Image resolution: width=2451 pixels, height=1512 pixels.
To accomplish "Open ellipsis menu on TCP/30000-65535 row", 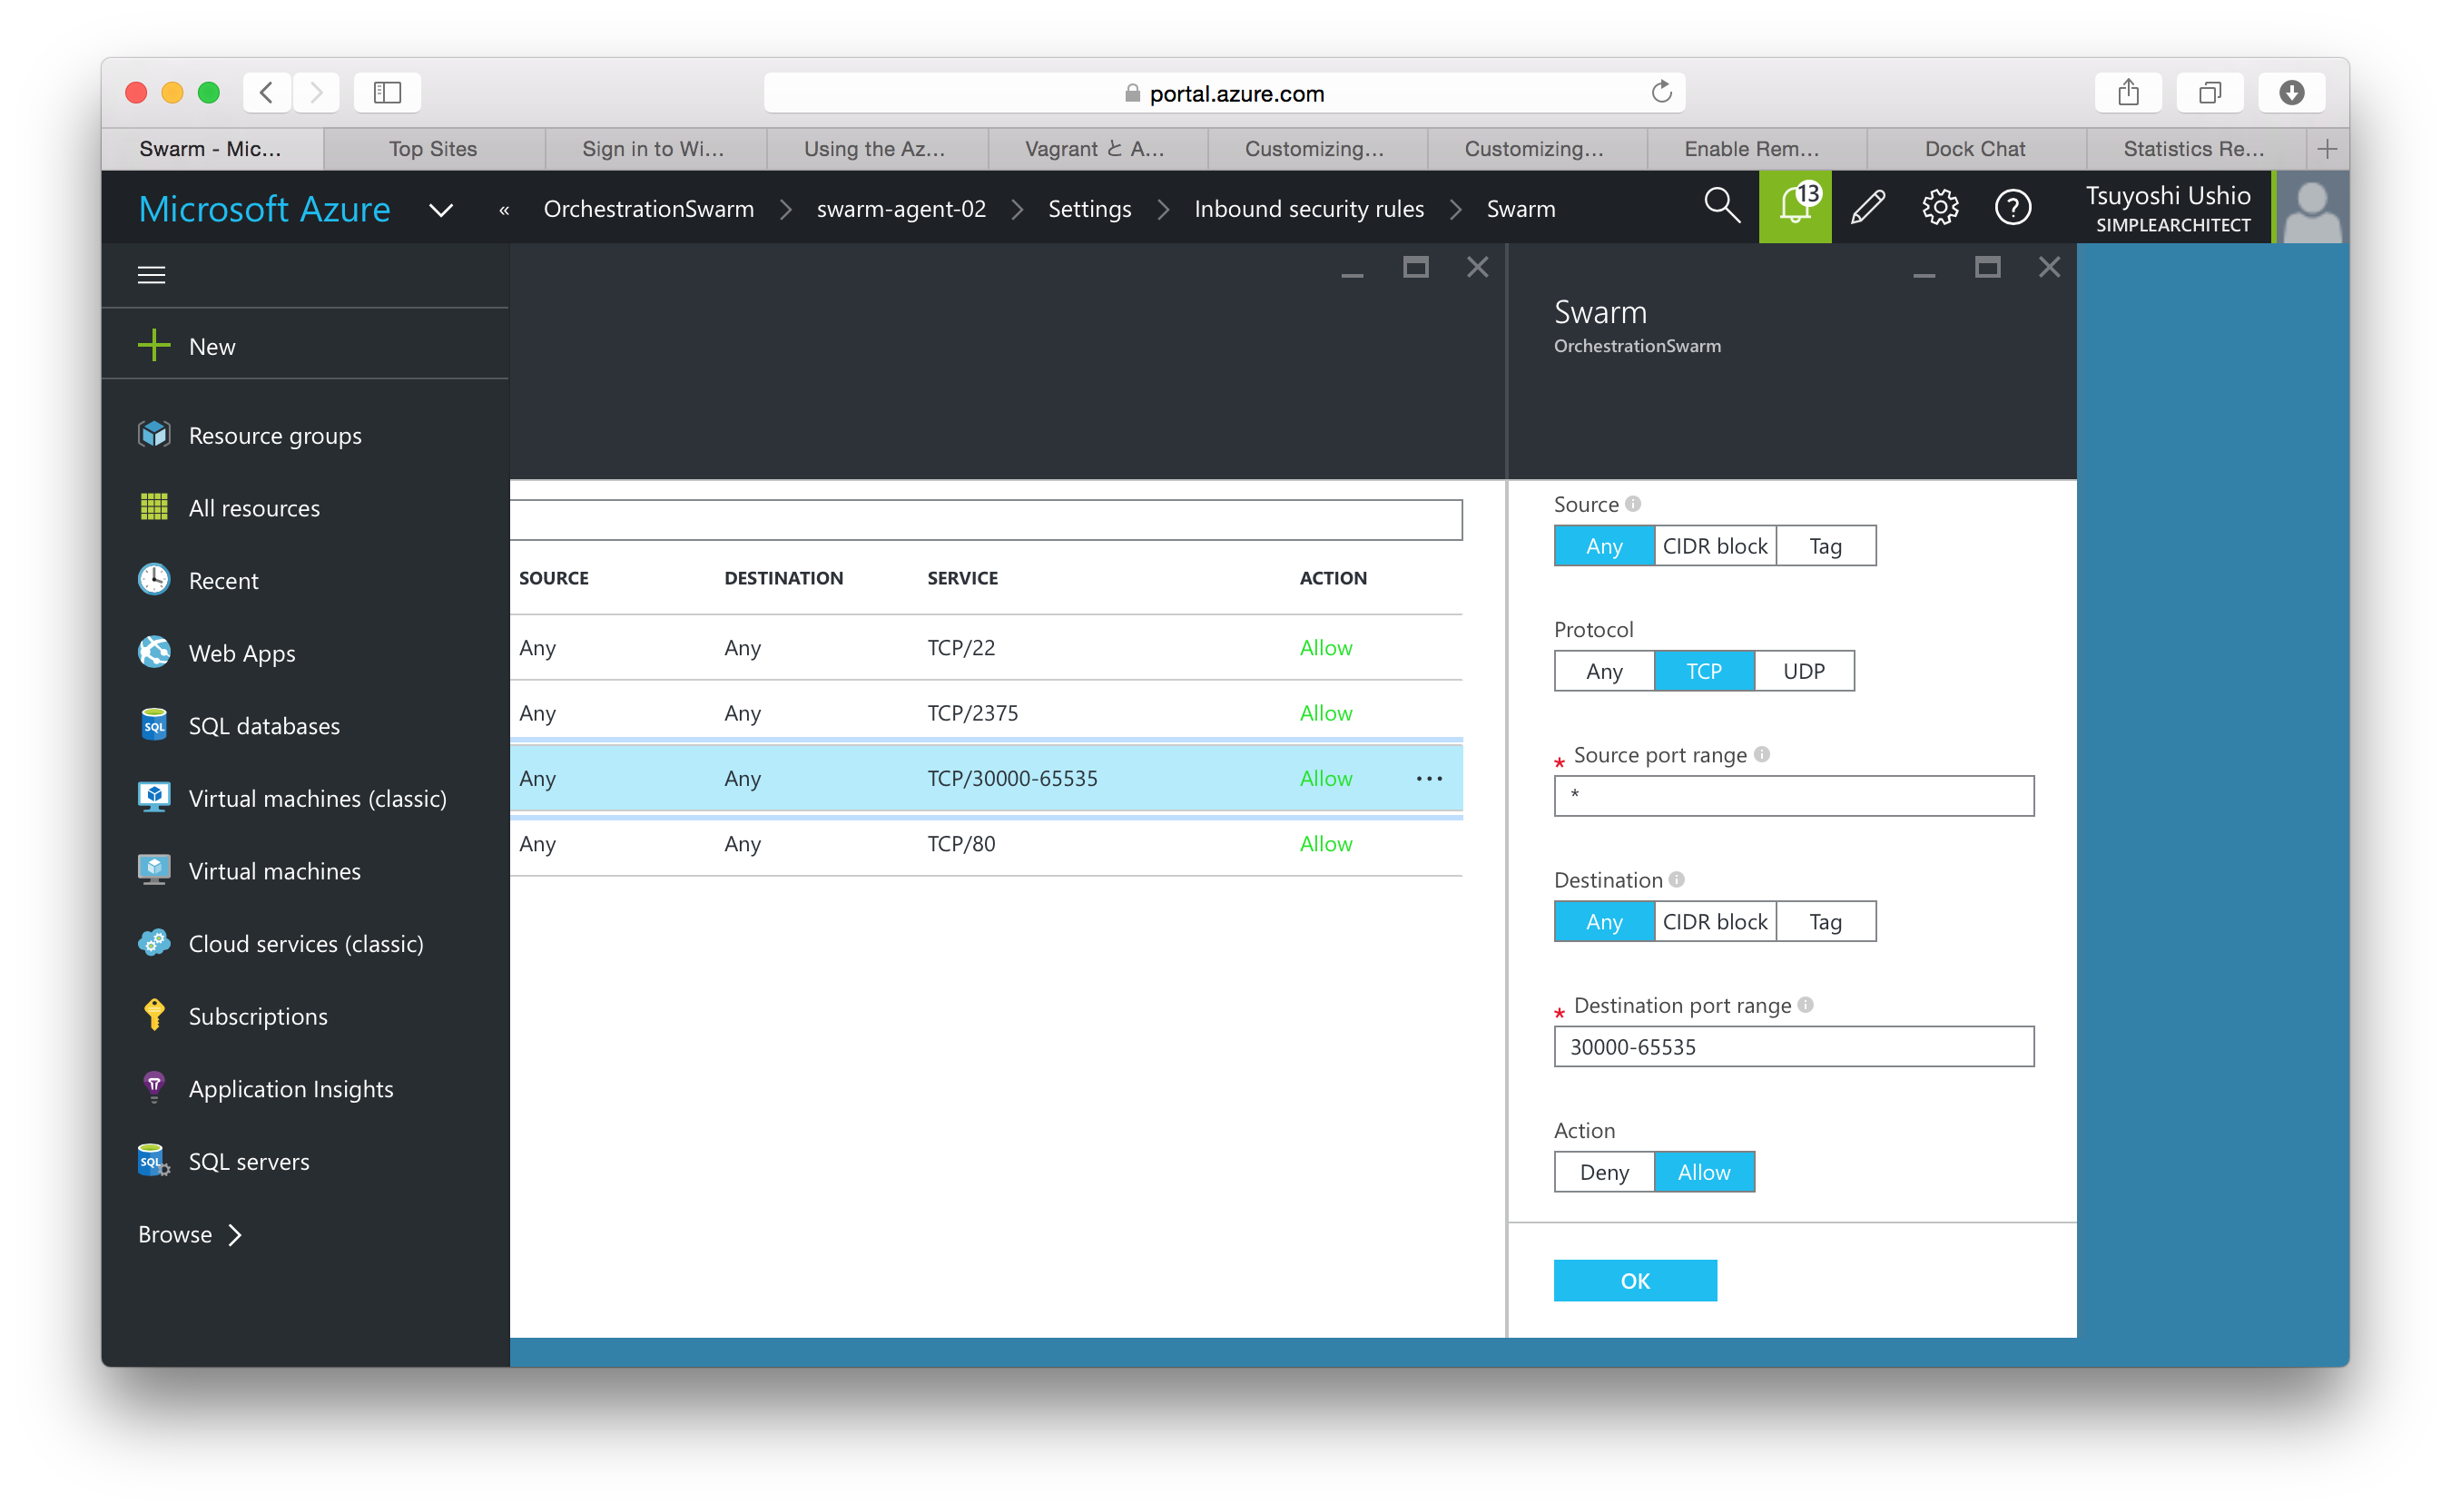I will pyautogui.click(x=1430, y=778).
